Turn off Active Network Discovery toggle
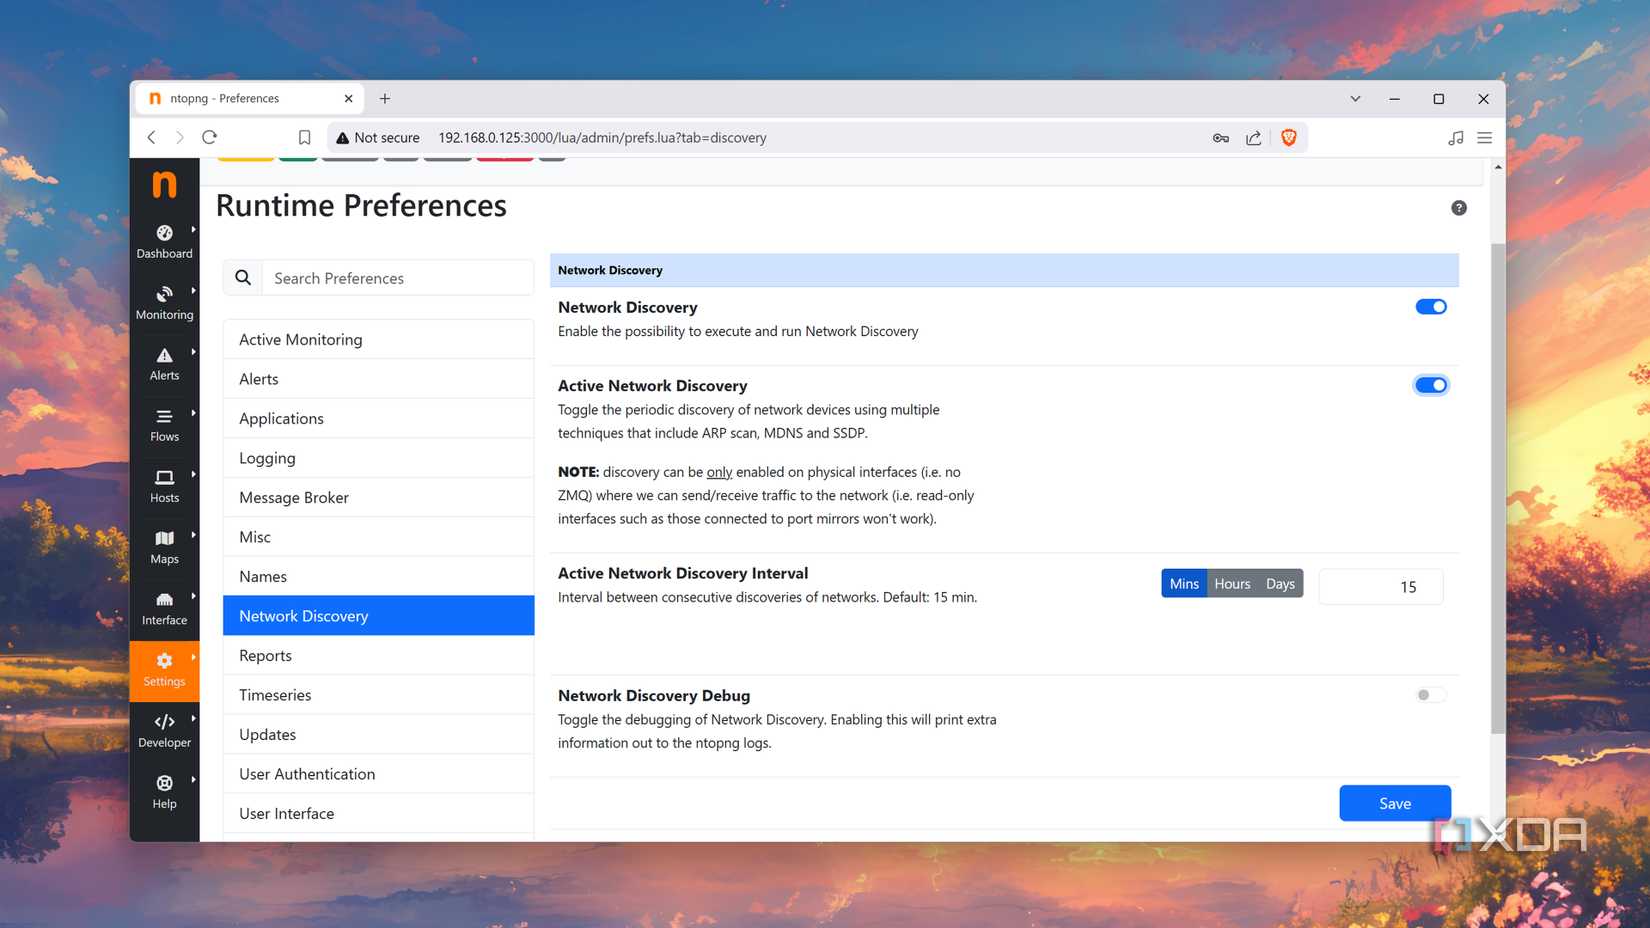Viewport: 1650px width, 928px height. (x=1431, y=385)
